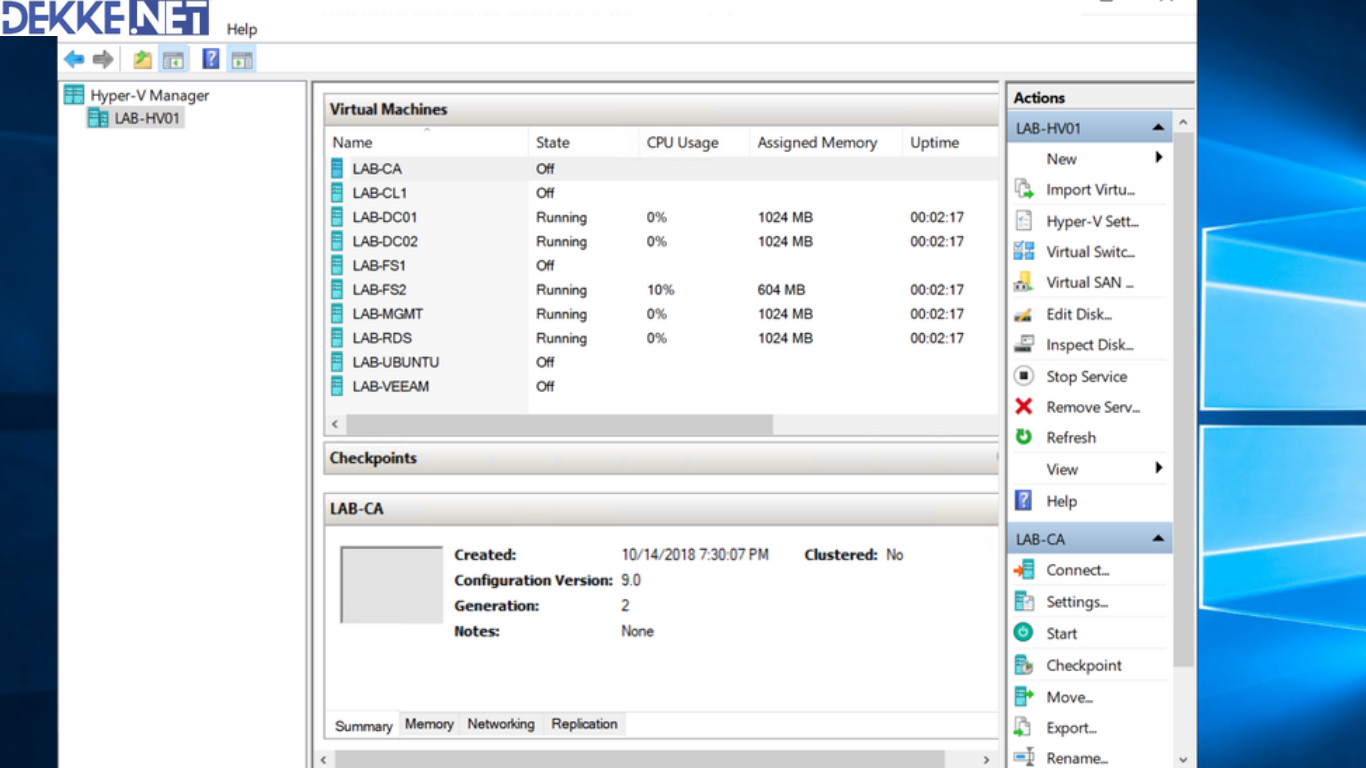Viewport: 1366px width, 768px height.
Task: Click the LAB-MGMT virtual machine icon
Action: [x=337, y=314]
